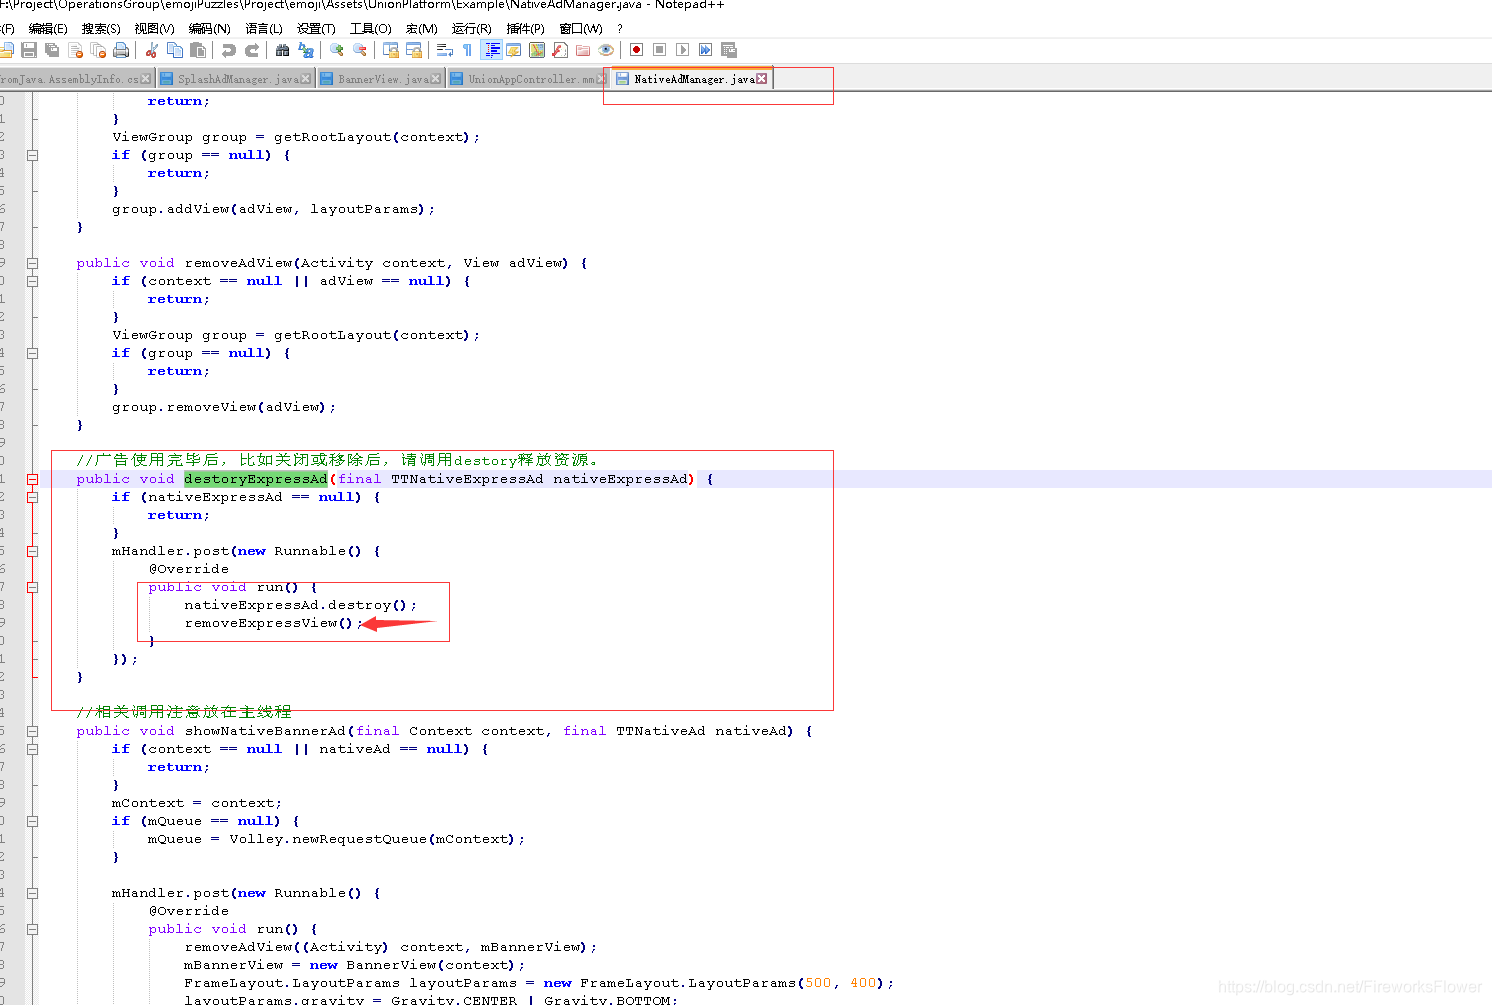This screenshot has width=1492, height=1005.
Task: Save the current recorded macro icon
Action: pyautogui.click(x=729, y=50)
